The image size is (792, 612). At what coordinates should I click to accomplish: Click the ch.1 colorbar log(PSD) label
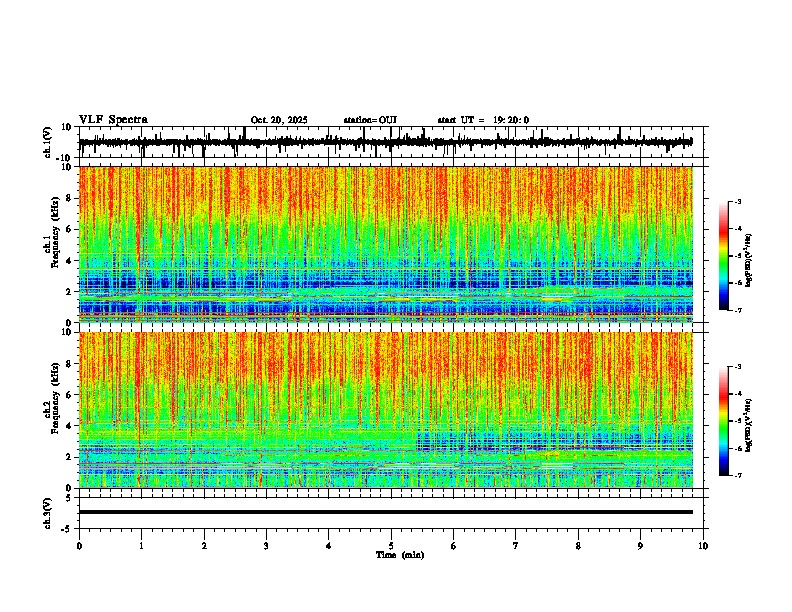click(748, 261)
